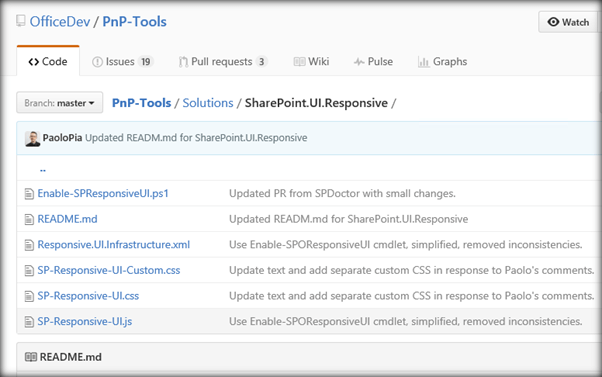The width and height of the screenshot is (602, 377).
Task: Click PaoloPia's avatar thumbnail
Action: (x=33, y=139)
